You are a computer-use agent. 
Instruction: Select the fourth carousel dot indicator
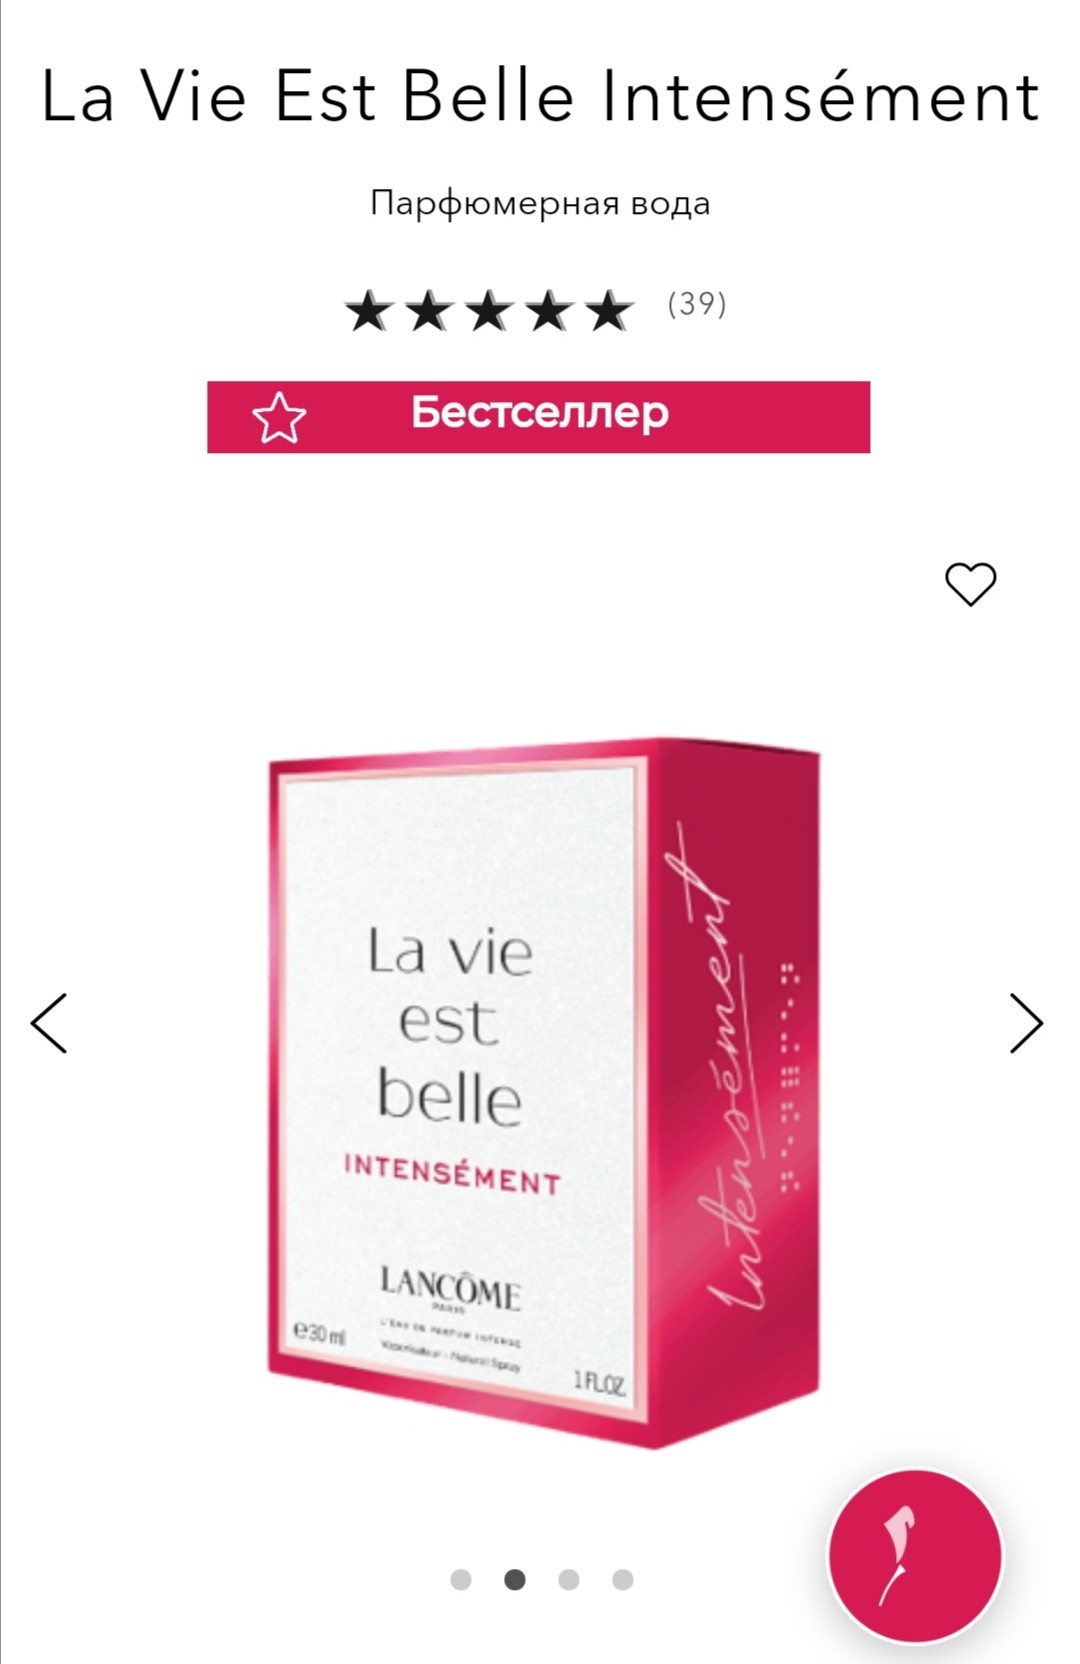[x=623, y=1580]
